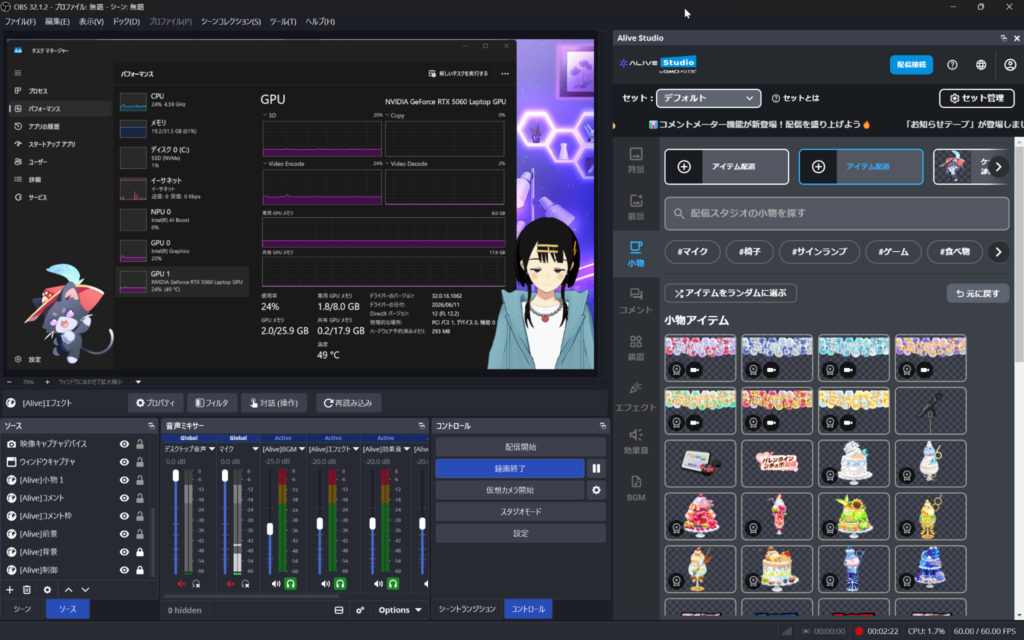Expand the [Alive]エフェクト mixer channel menu
The width and height of the screenshot is (1024, 640).
click(356, 449)
